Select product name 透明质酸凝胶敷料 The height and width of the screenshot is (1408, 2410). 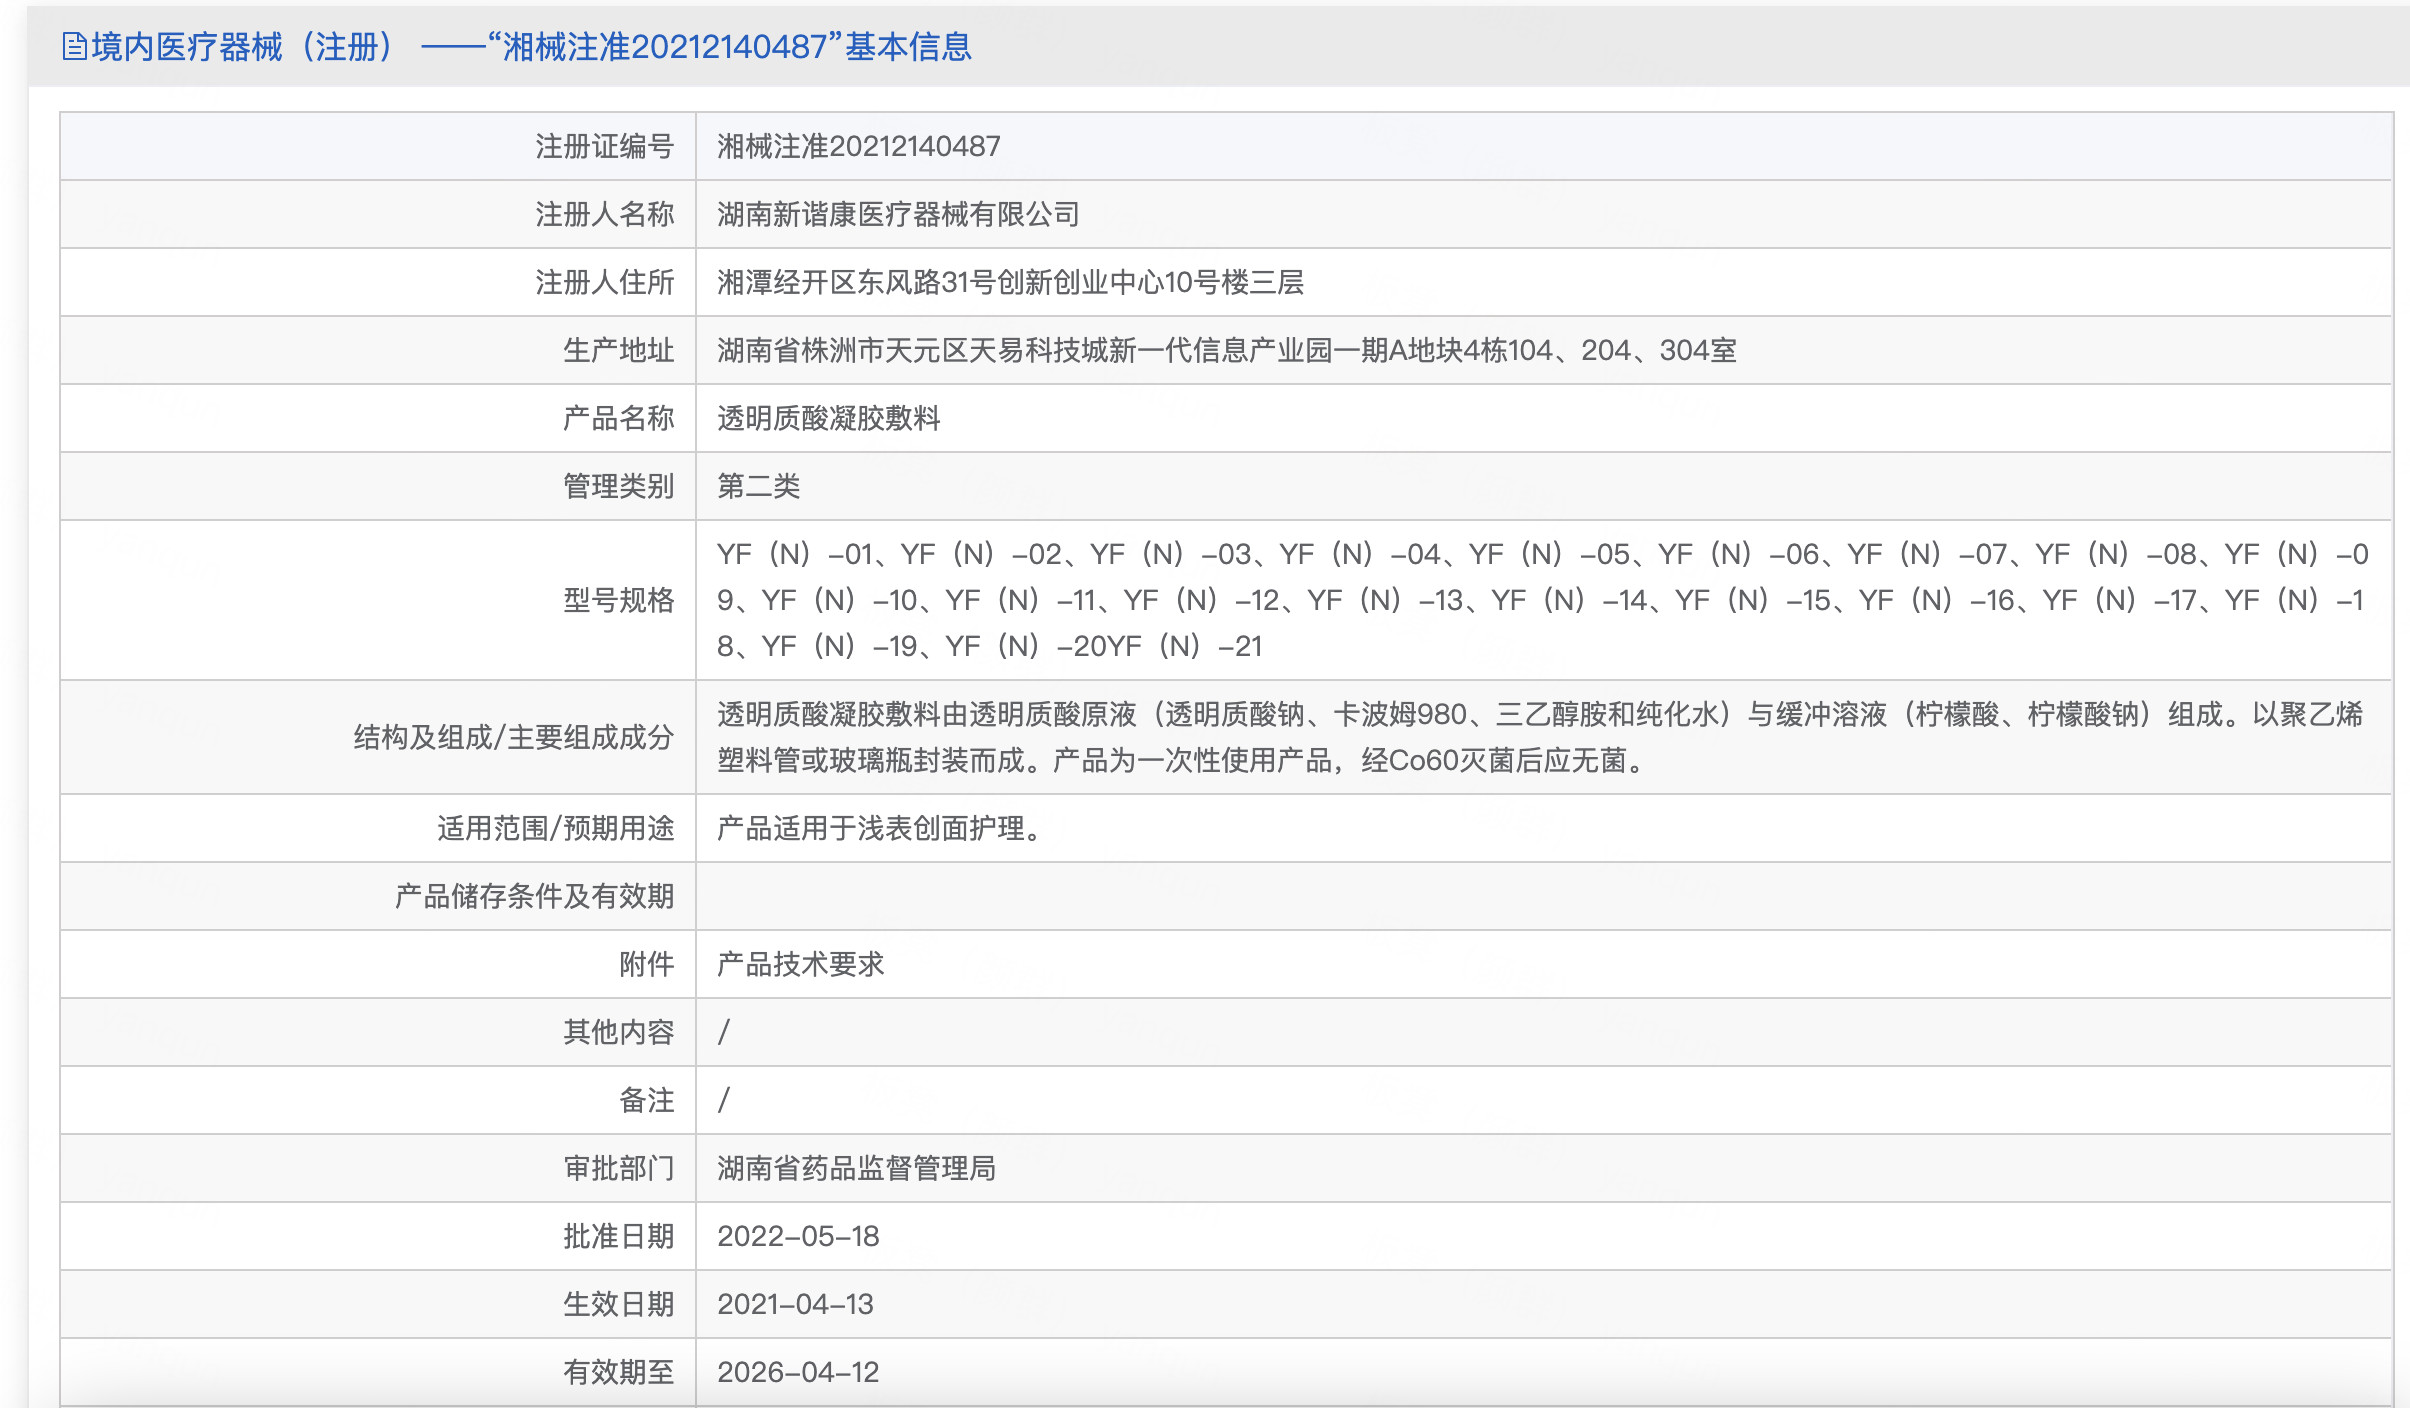point(828,418)
